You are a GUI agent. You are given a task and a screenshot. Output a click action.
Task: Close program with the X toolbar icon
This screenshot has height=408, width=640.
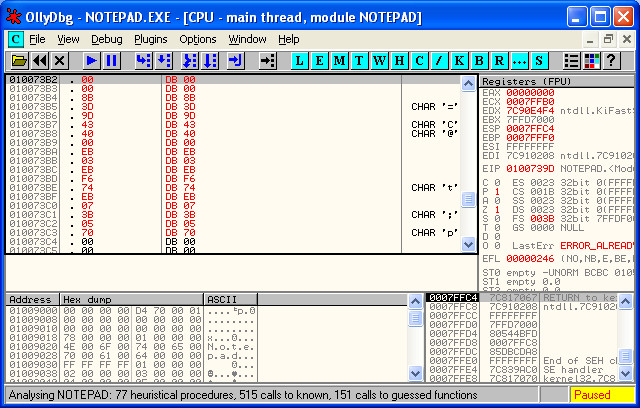click(59, 61)
